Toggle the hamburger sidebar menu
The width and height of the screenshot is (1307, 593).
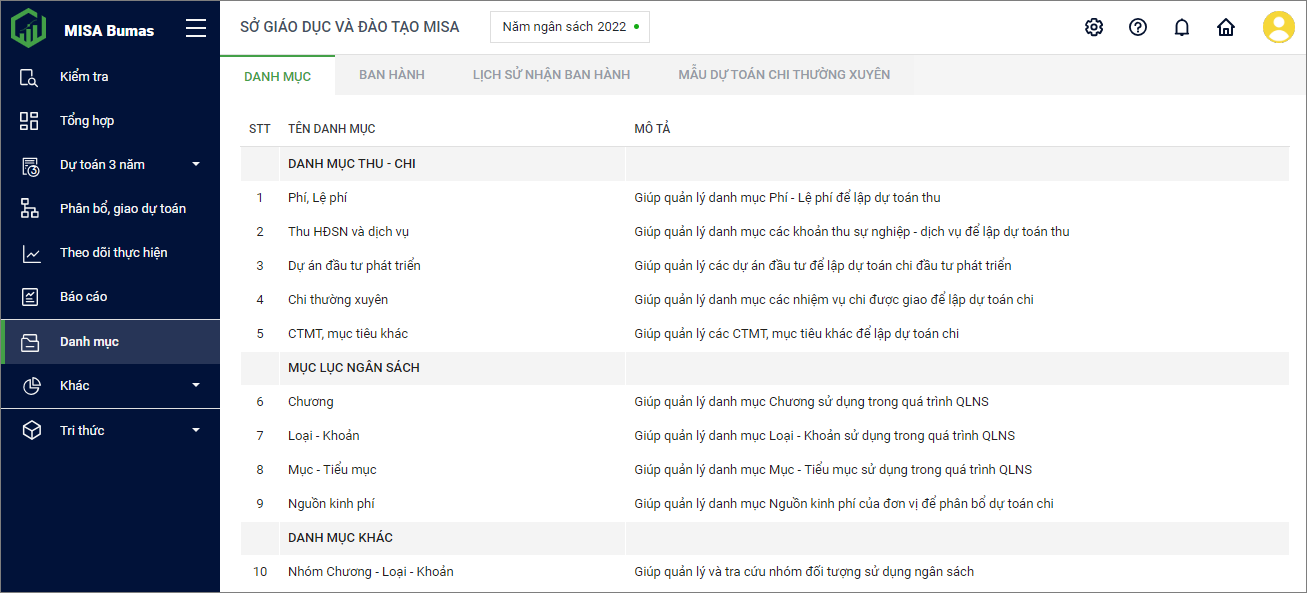tap(196, 29)
